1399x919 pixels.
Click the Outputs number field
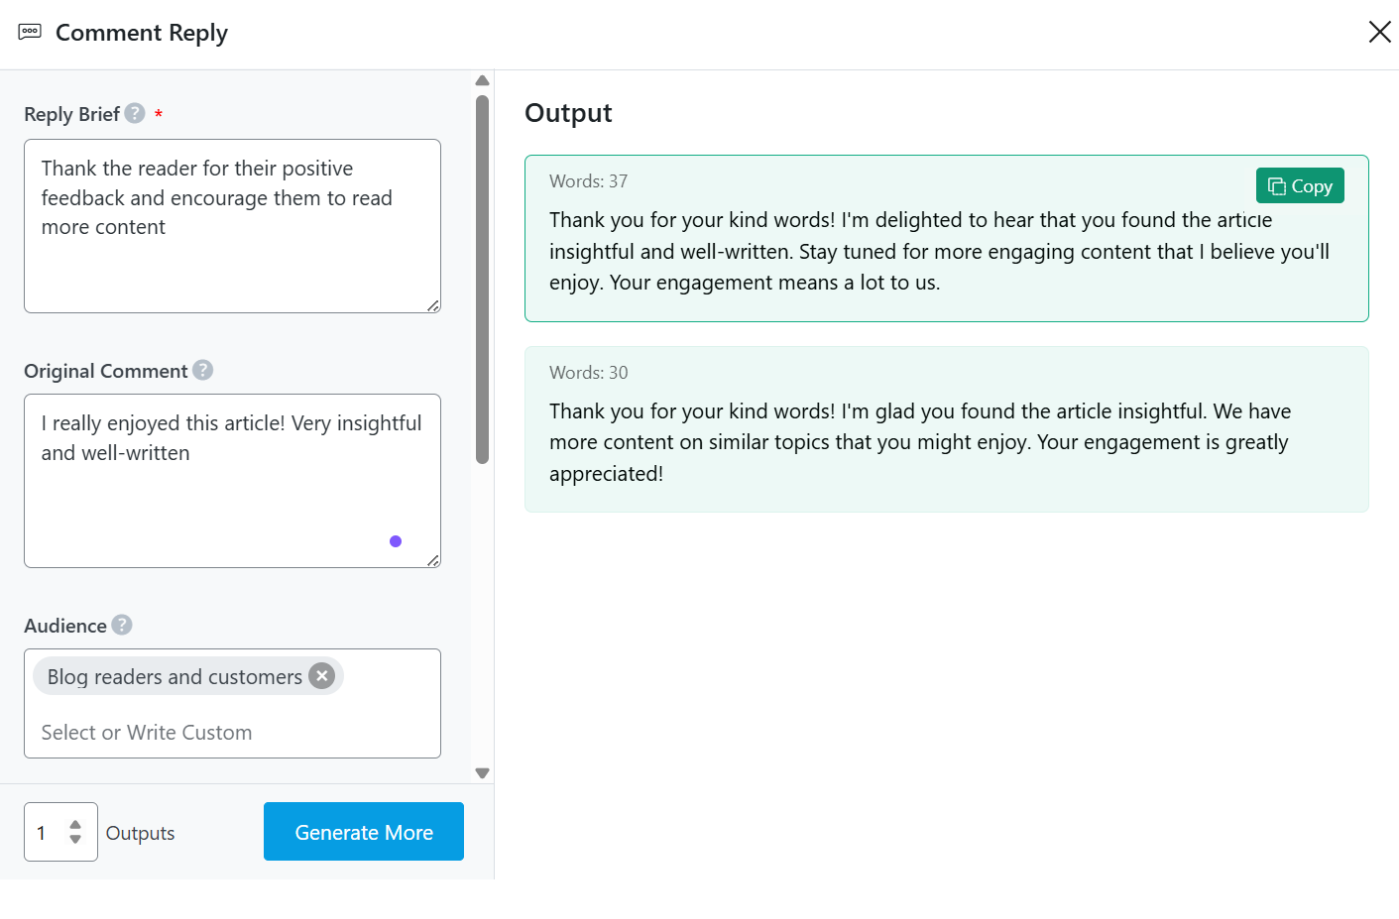point(47,832)
